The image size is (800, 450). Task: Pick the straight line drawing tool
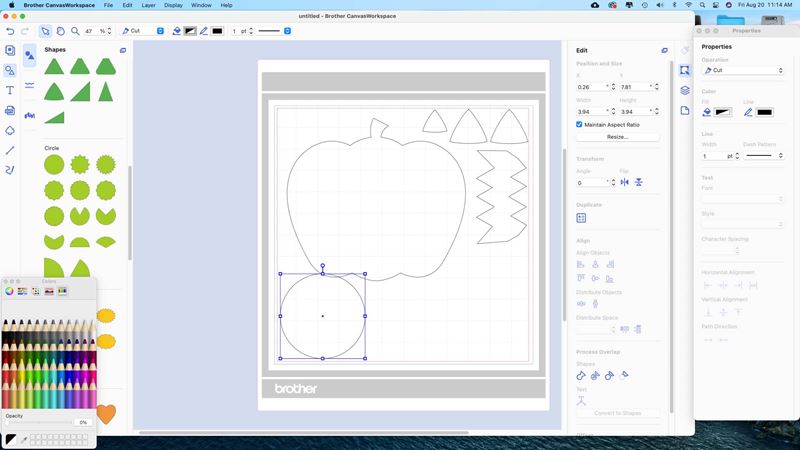pyautogui.click(x=10, y=150)
